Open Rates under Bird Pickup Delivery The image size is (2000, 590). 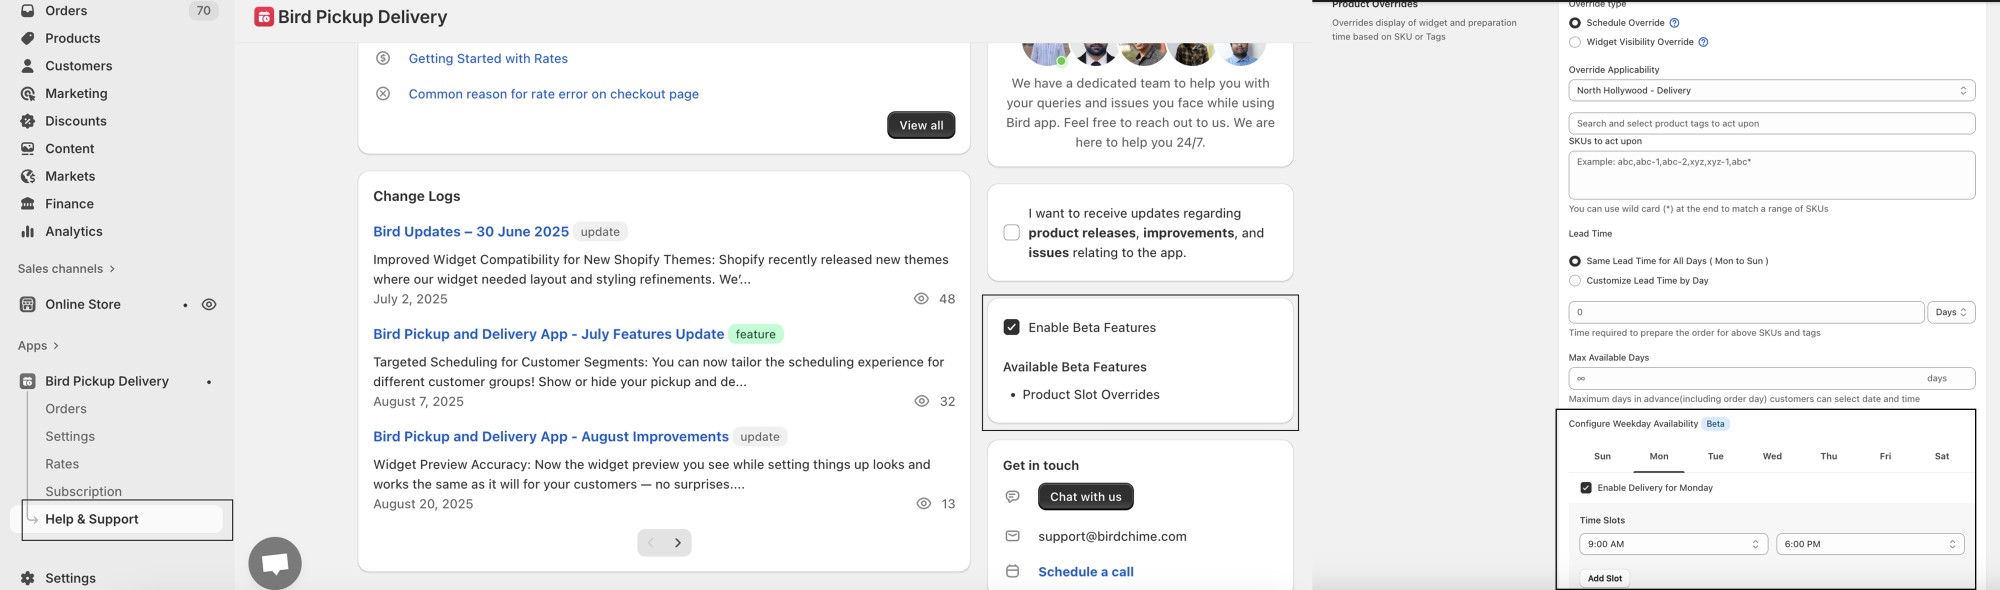(62, 464)
